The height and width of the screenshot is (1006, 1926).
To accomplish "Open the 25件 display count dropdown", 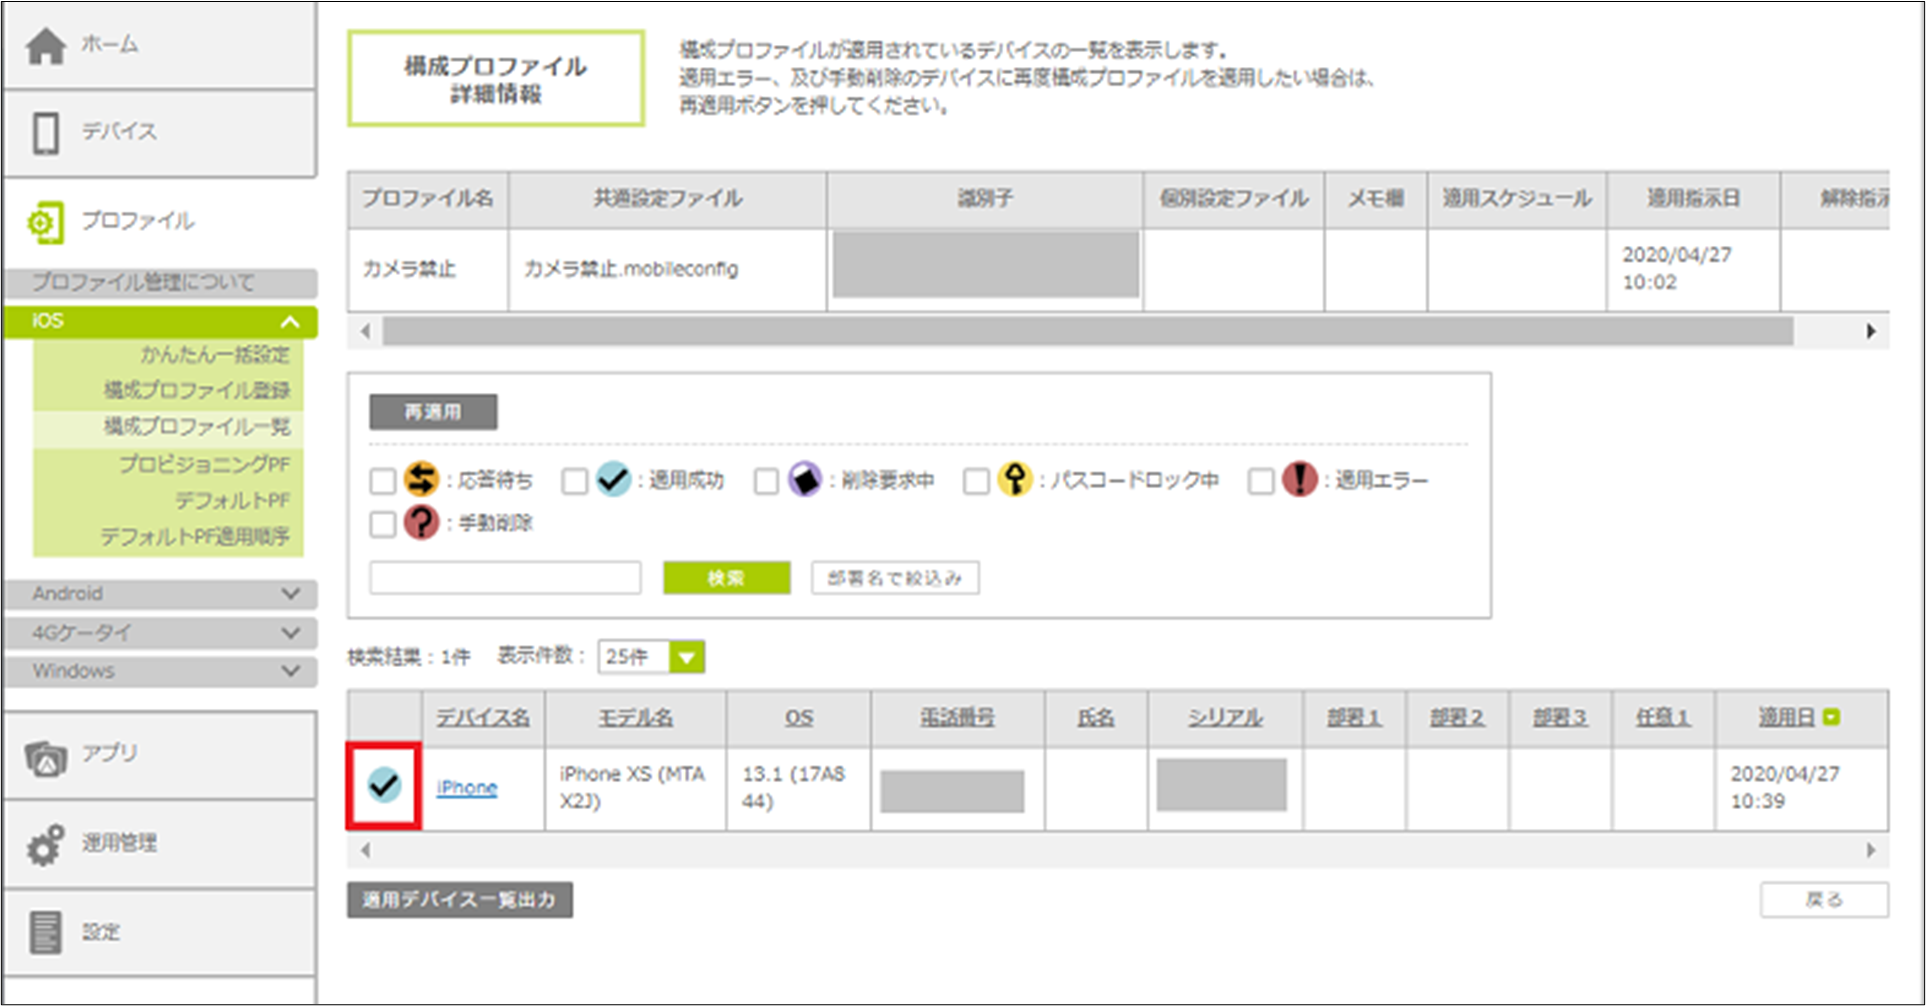I will pyautogui.click(x=686, y=657).
